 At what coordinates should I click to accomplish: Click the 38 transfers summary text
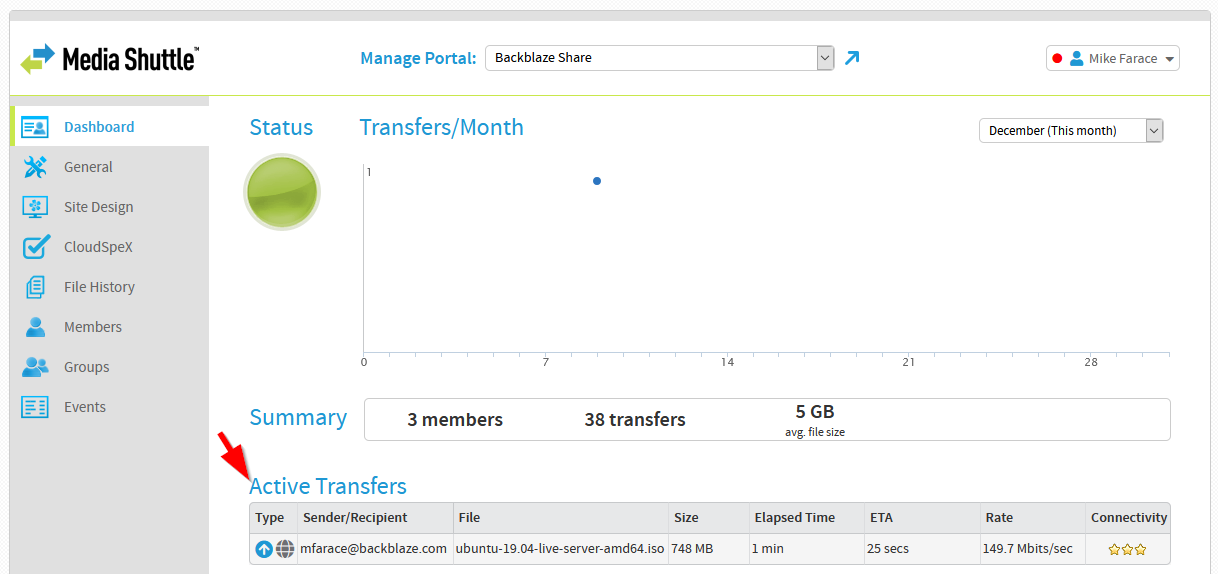[x=635, y=420]
